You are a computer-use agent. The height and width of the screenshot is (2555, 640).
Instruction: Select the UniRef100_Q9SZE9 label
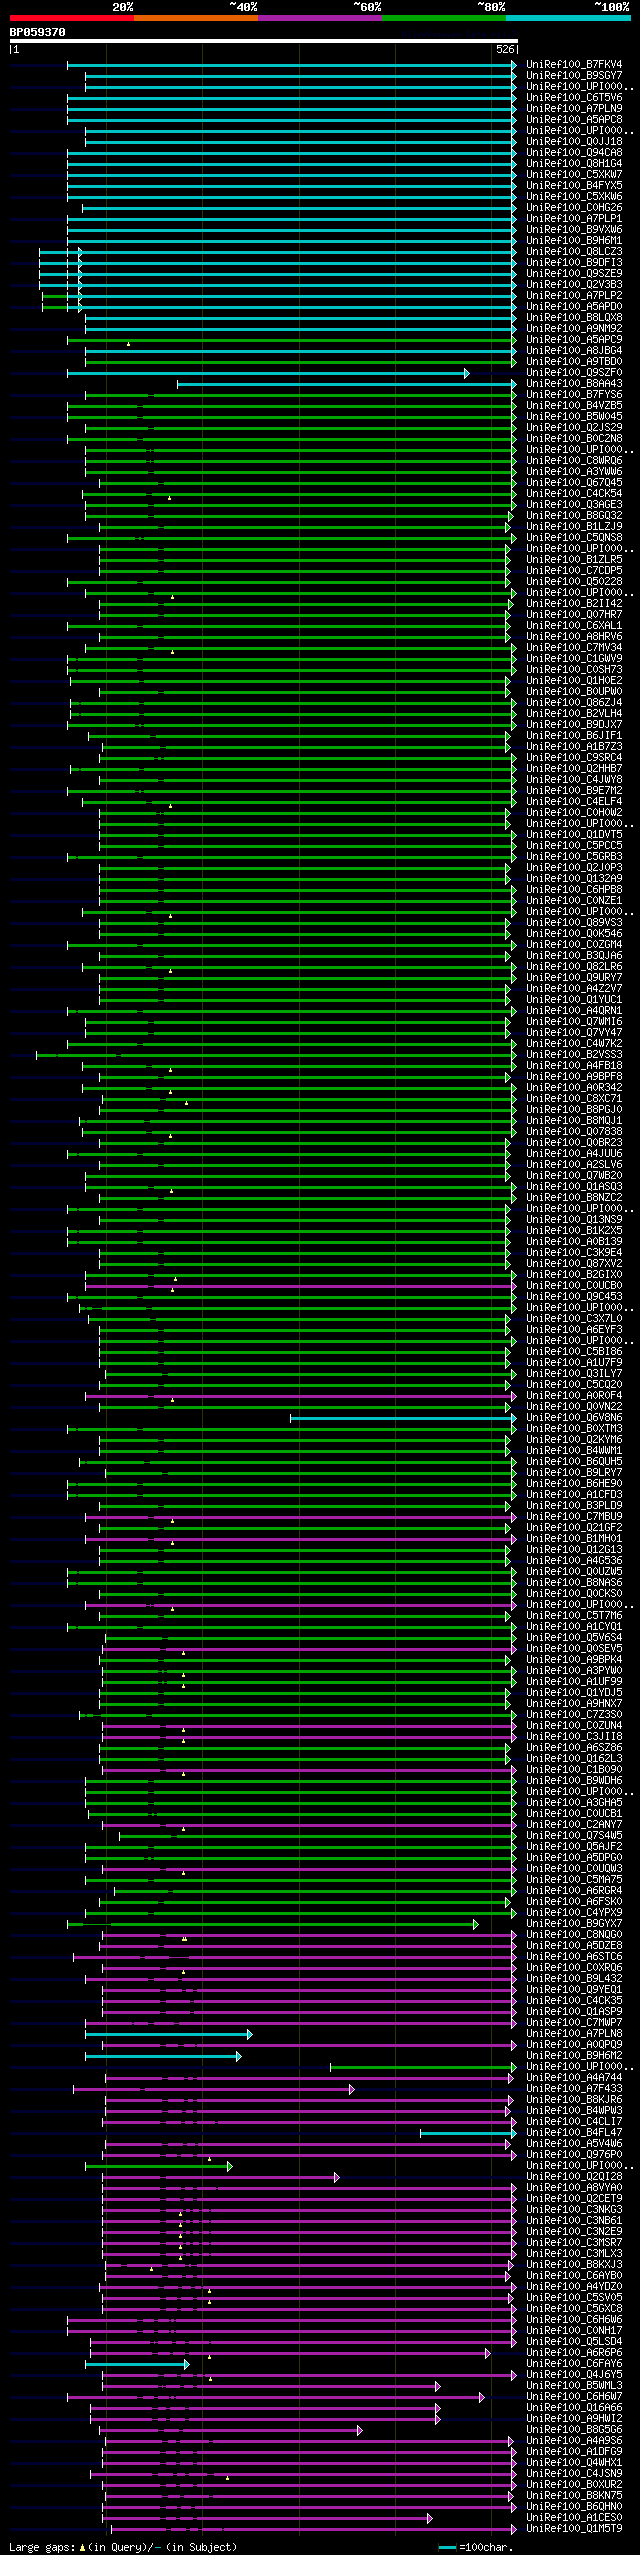point(574,274)
